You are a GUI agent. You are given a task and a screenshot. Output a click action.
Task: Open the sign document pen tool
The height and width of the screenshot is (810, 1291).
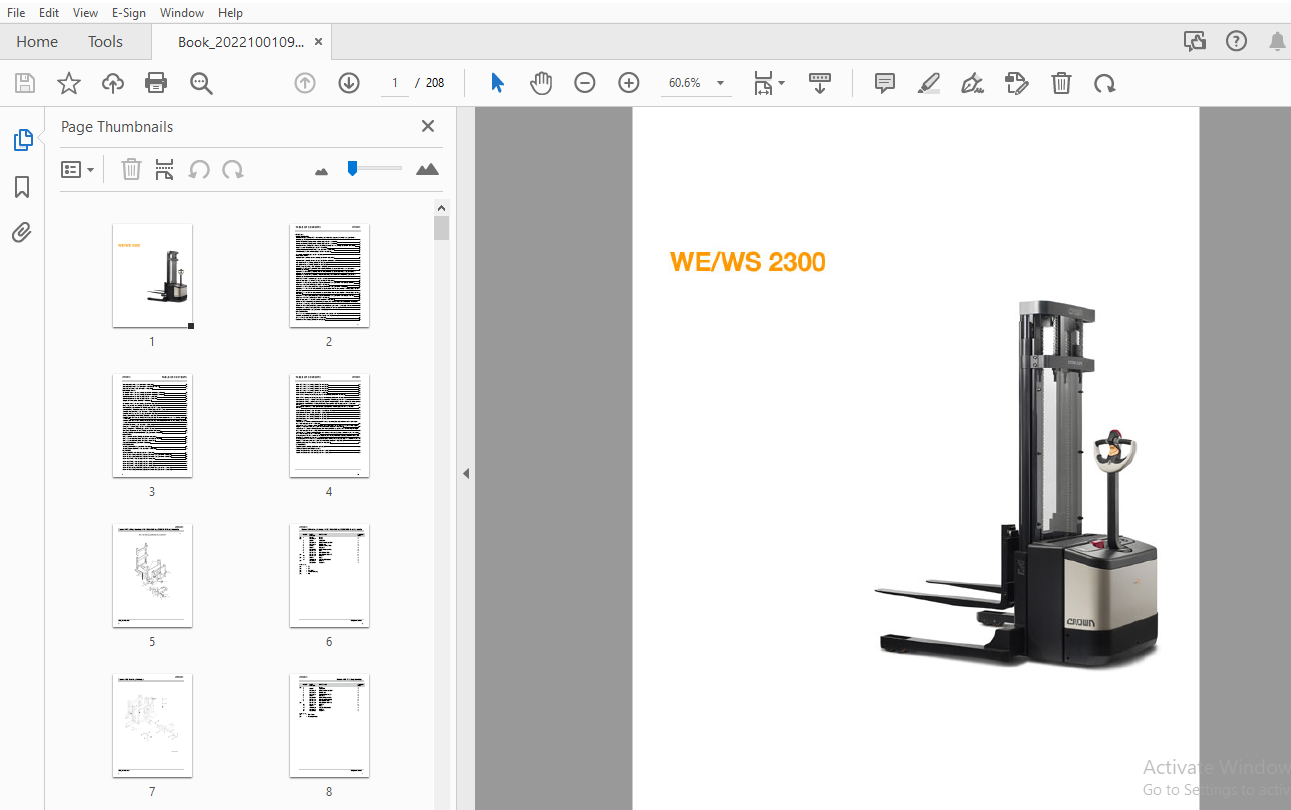click(x=973, y=83)
